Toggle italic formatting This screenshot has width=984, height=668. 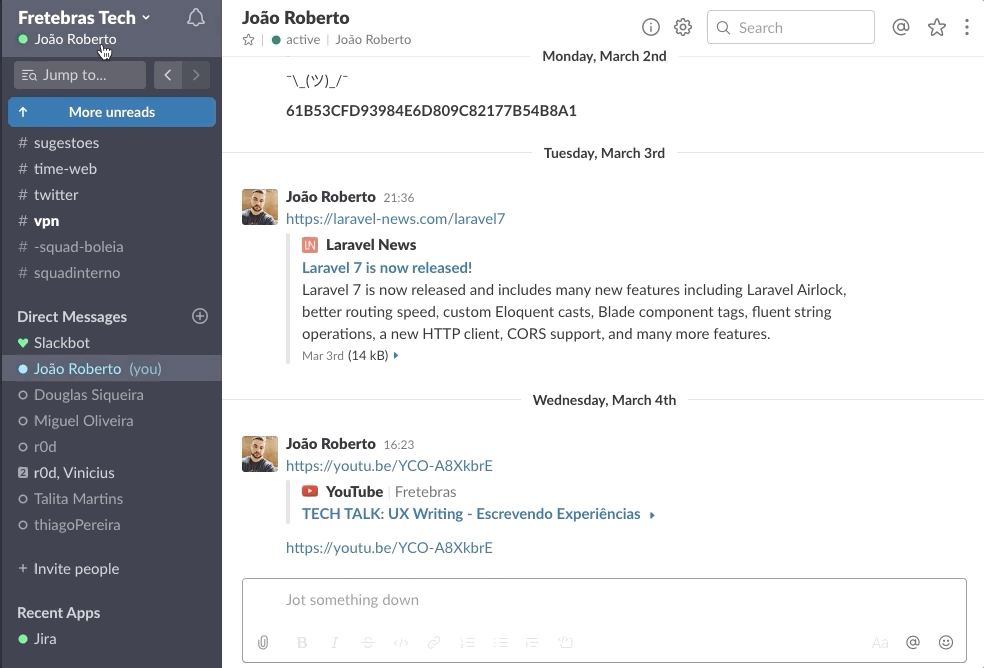pyautogui.click(x=335, y=642)
